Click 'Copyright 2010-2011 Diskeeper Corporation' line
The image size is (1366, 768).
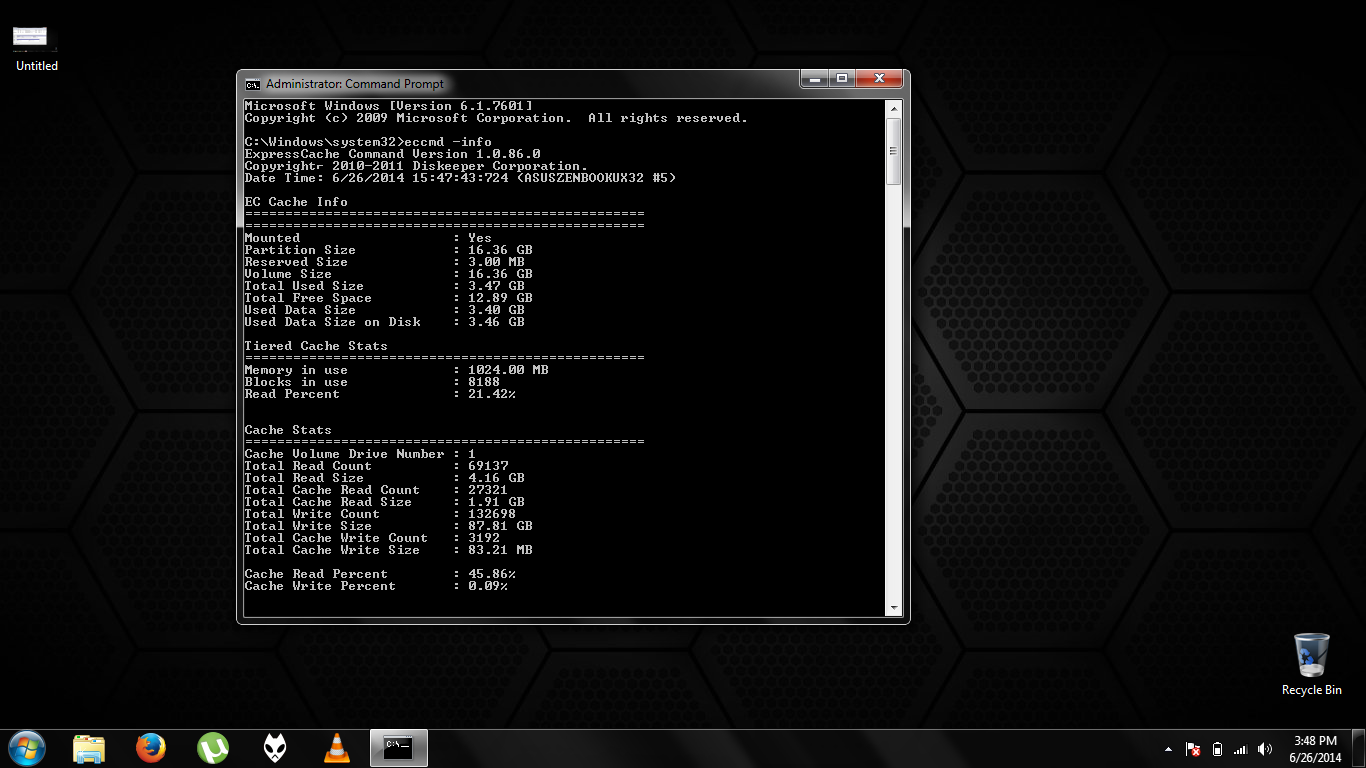[x=416, y=166]
